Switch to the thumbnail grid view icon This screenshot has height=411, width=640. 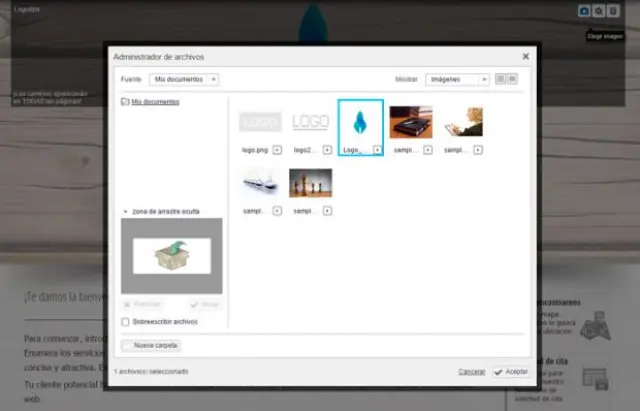coord(502,78)
